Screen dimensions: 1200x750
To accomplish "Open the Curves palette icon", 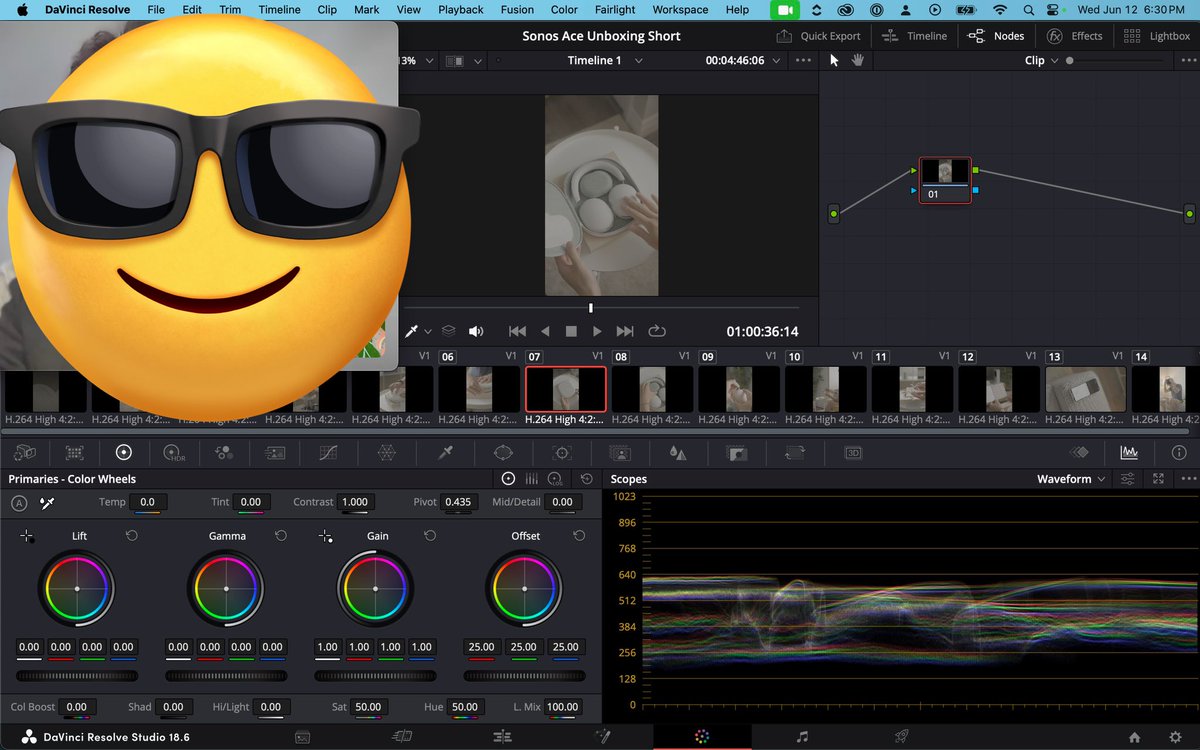I will click(x=328, y=453).
